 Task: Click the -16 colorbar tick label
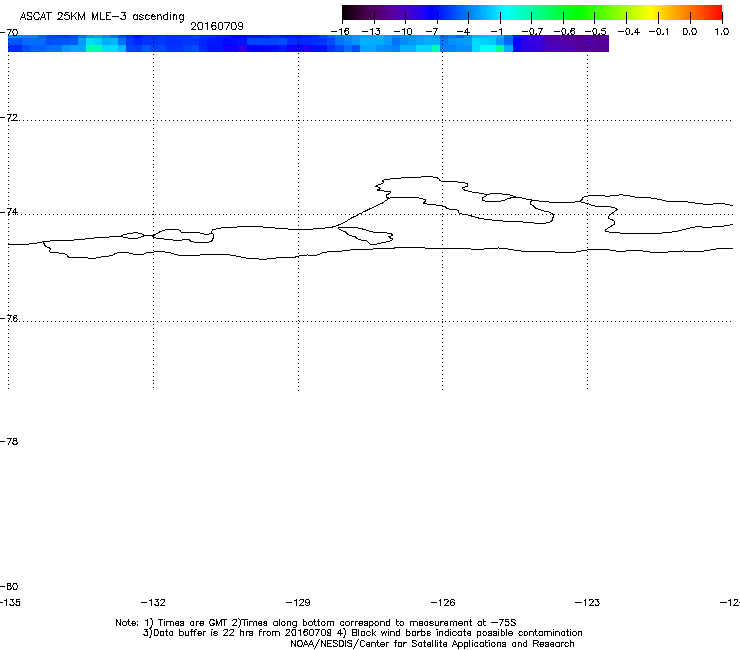coord(340,32)
